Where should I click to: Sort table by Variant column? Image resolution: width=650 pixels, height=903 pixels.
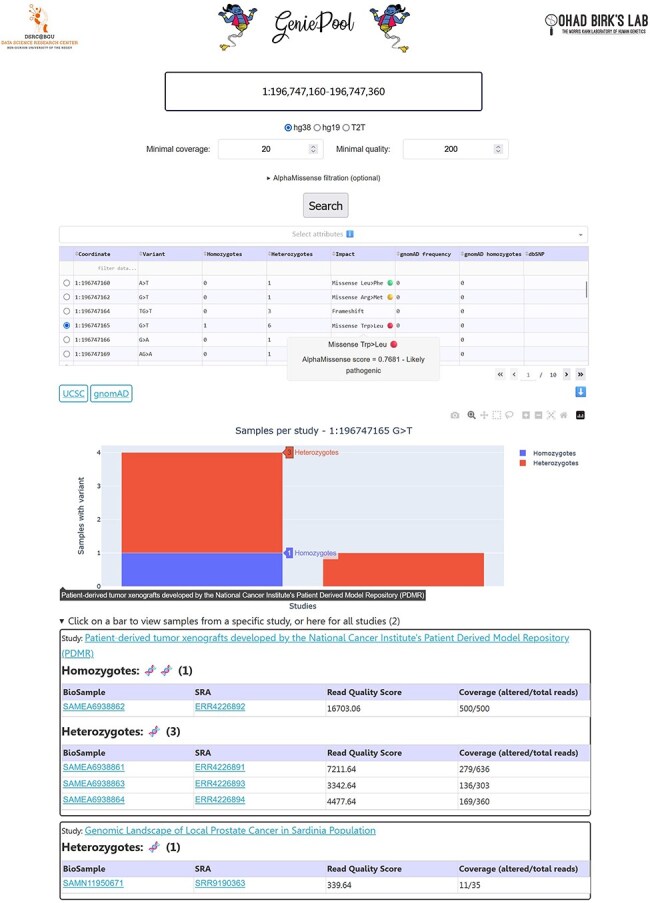141,254
